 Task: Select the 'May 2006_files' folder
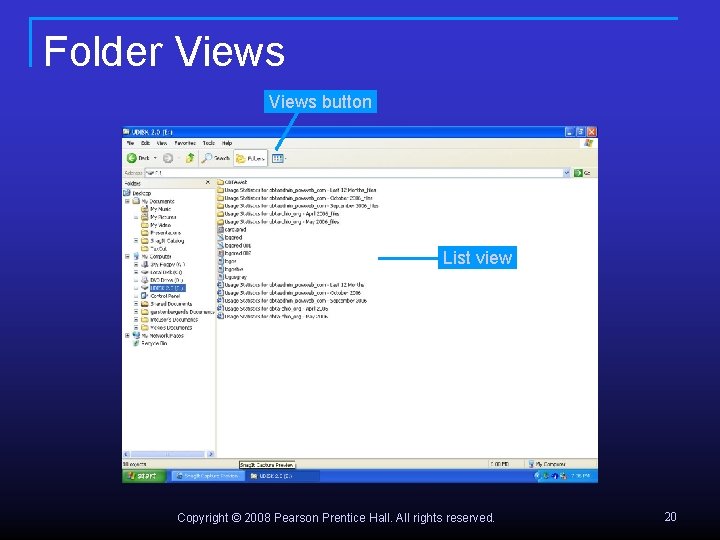(x=278, y=222)
